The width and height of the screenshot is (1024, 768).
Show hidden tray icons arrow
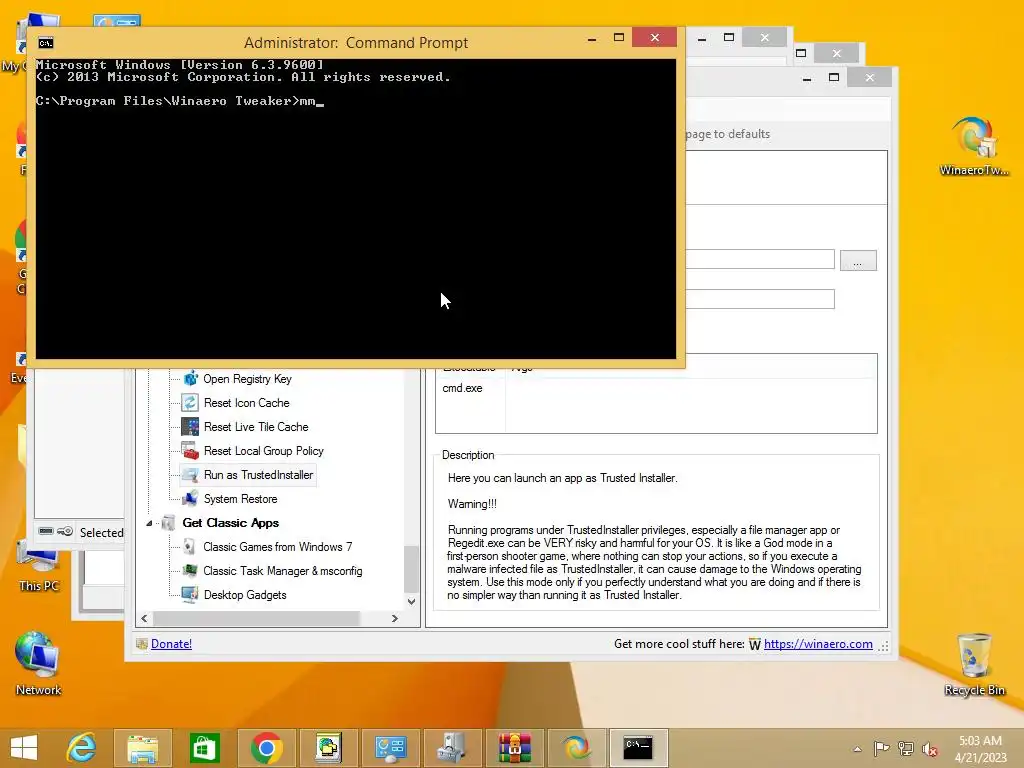(x=857, y=749)
